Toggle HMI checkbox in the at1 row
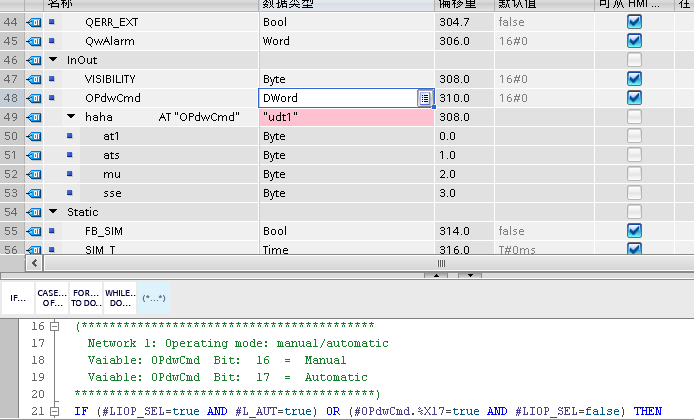694x420 pixels. tap(634, 136)
